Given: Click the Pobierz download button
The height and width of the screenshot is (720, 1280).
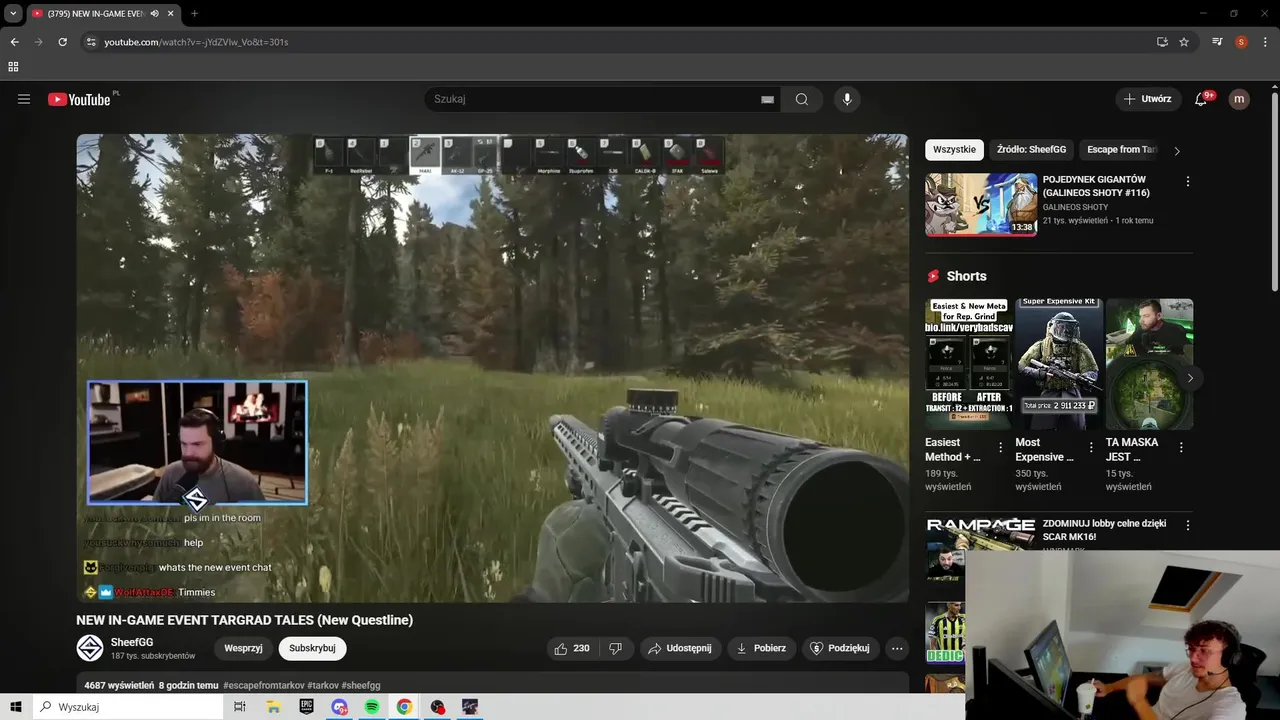Looking at the screenshot, I should [x=761, y=648].
